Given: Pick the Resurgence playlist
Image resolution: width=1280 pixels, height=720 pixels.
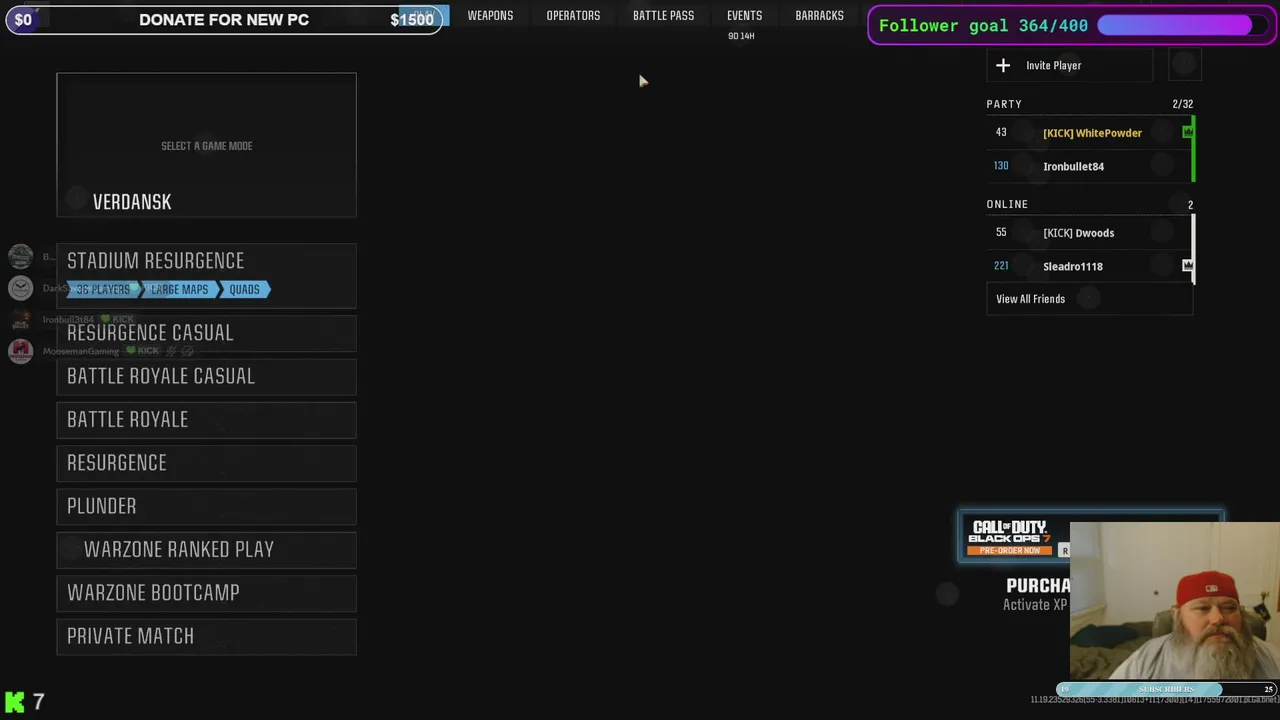Looking at the screenshot, I should (x=206, y=463).
